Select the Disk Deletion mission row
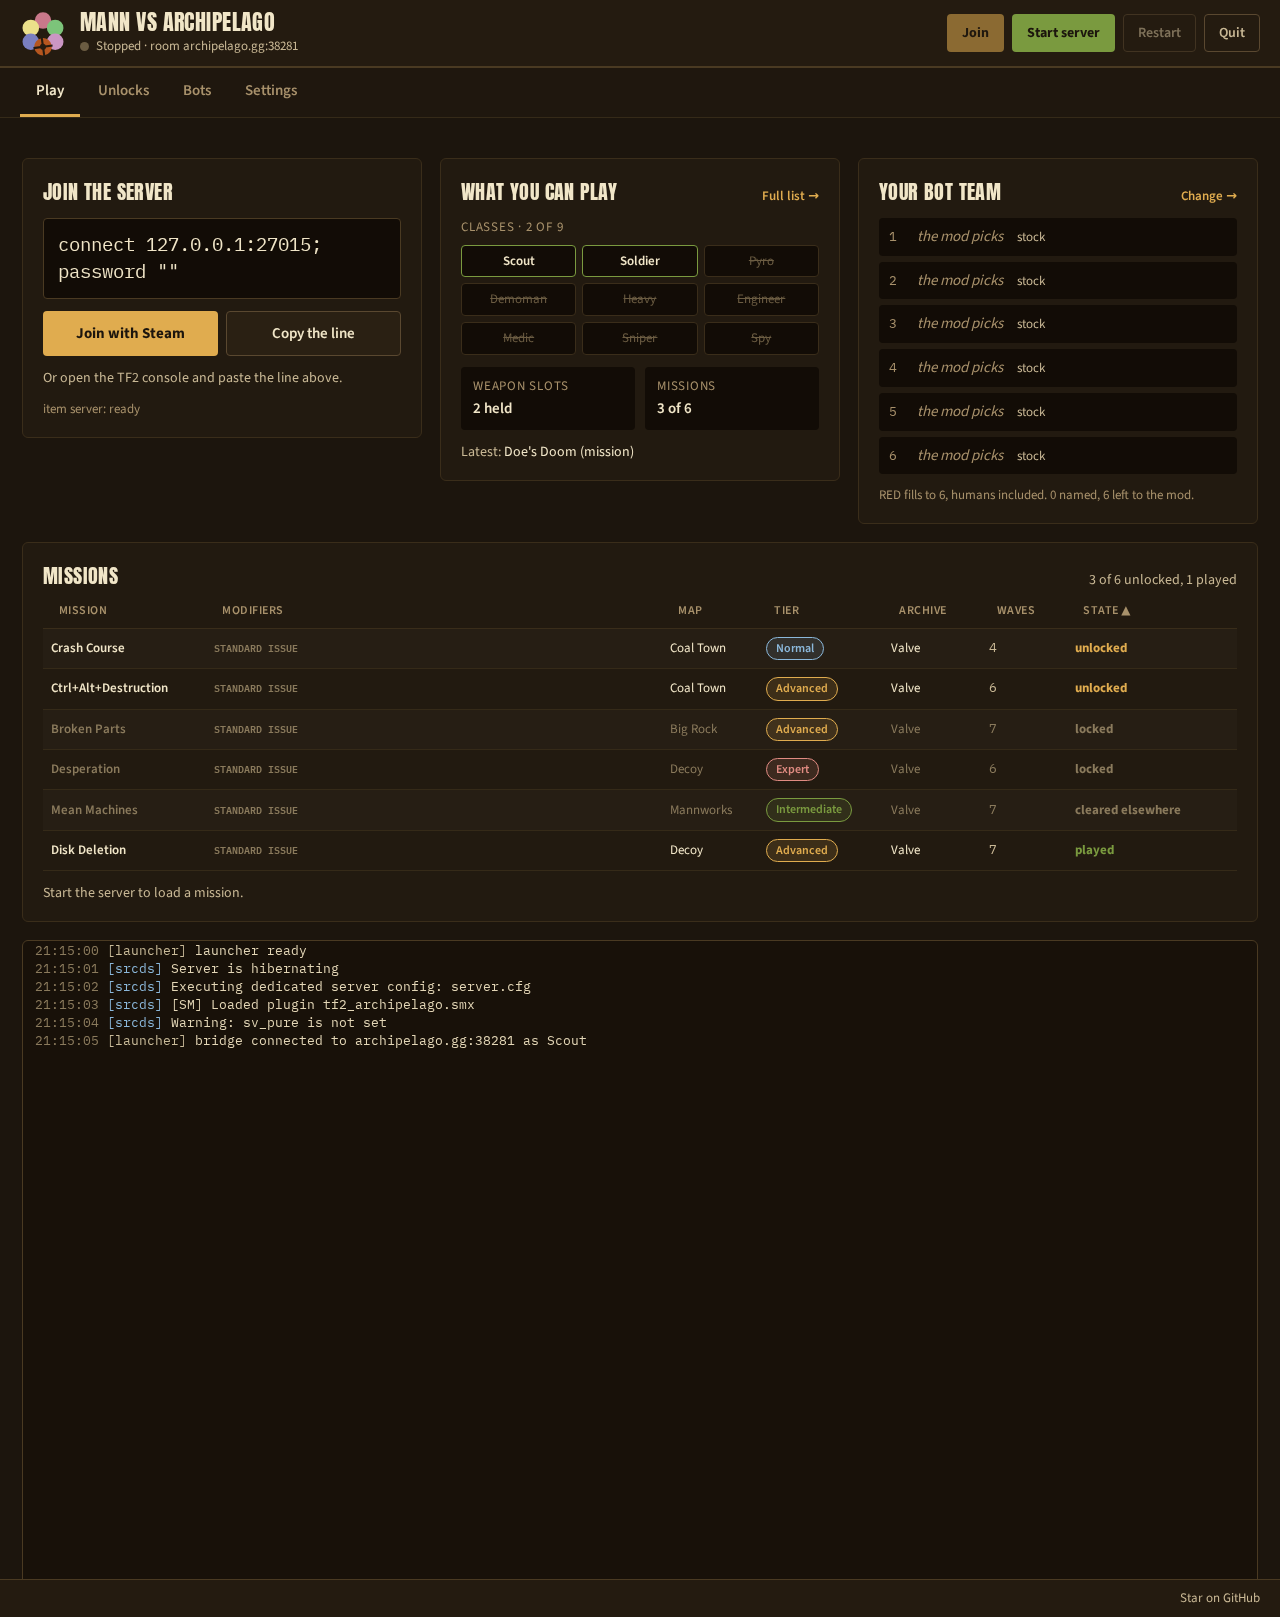1280x1617 pixels. click(x=640, y=850)
